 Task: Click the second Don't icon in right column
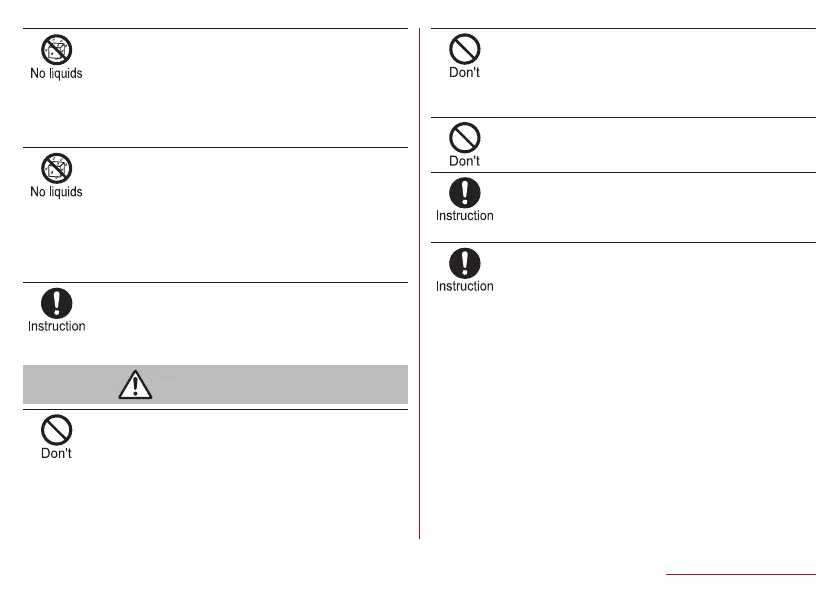click(x=465, y=137)
